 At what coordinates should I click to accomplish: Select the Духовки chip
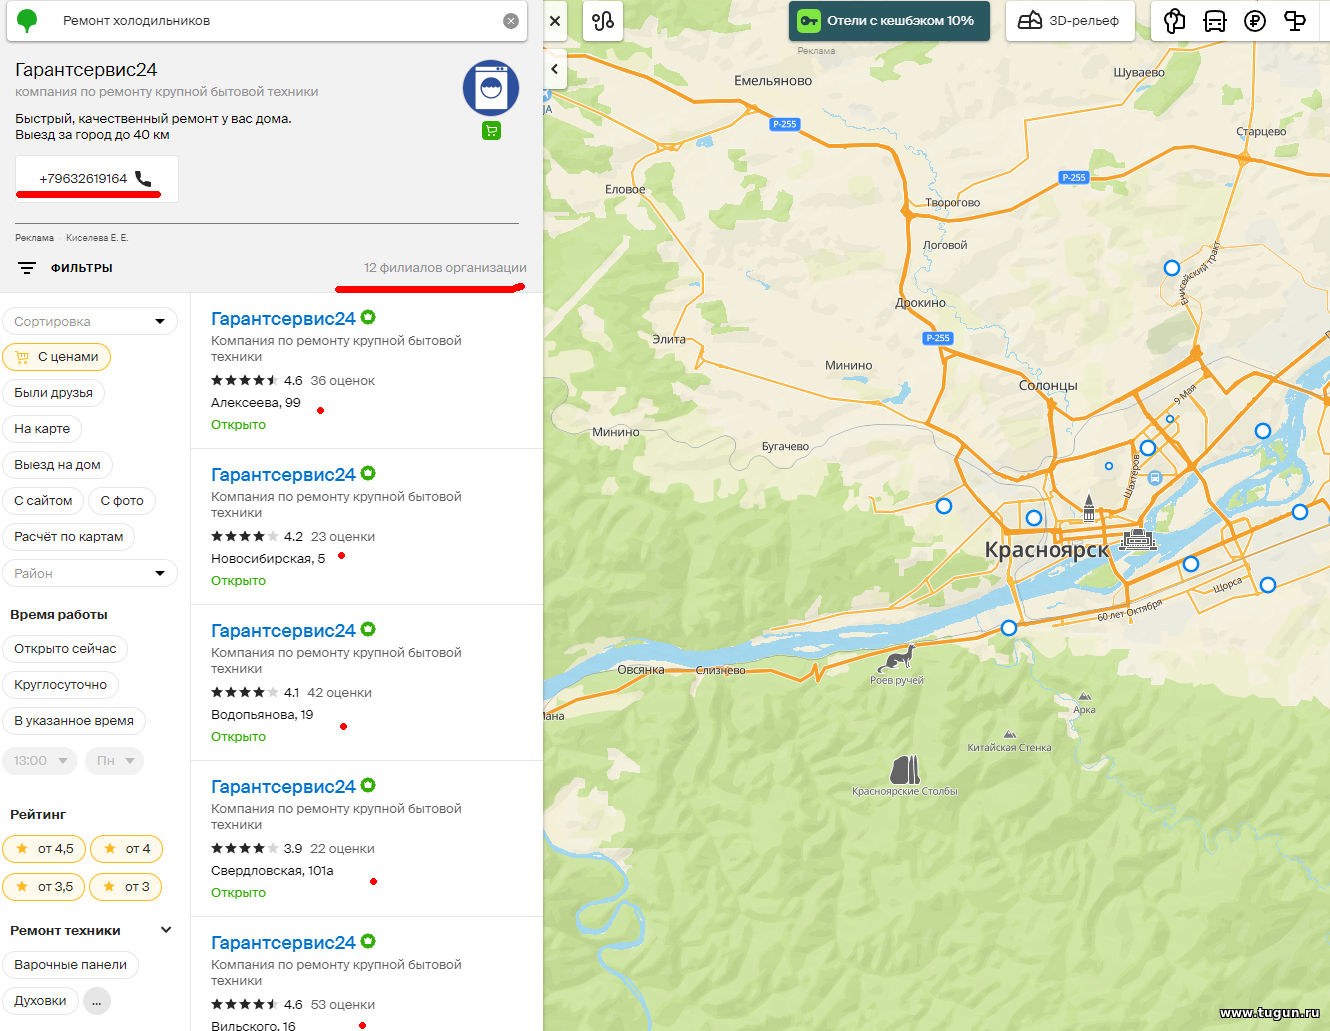[x=41, y=1001]
